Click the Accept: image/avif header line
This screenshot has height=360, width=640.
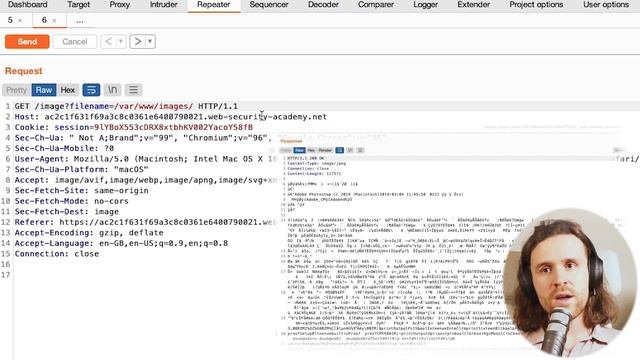click(146, 180)
